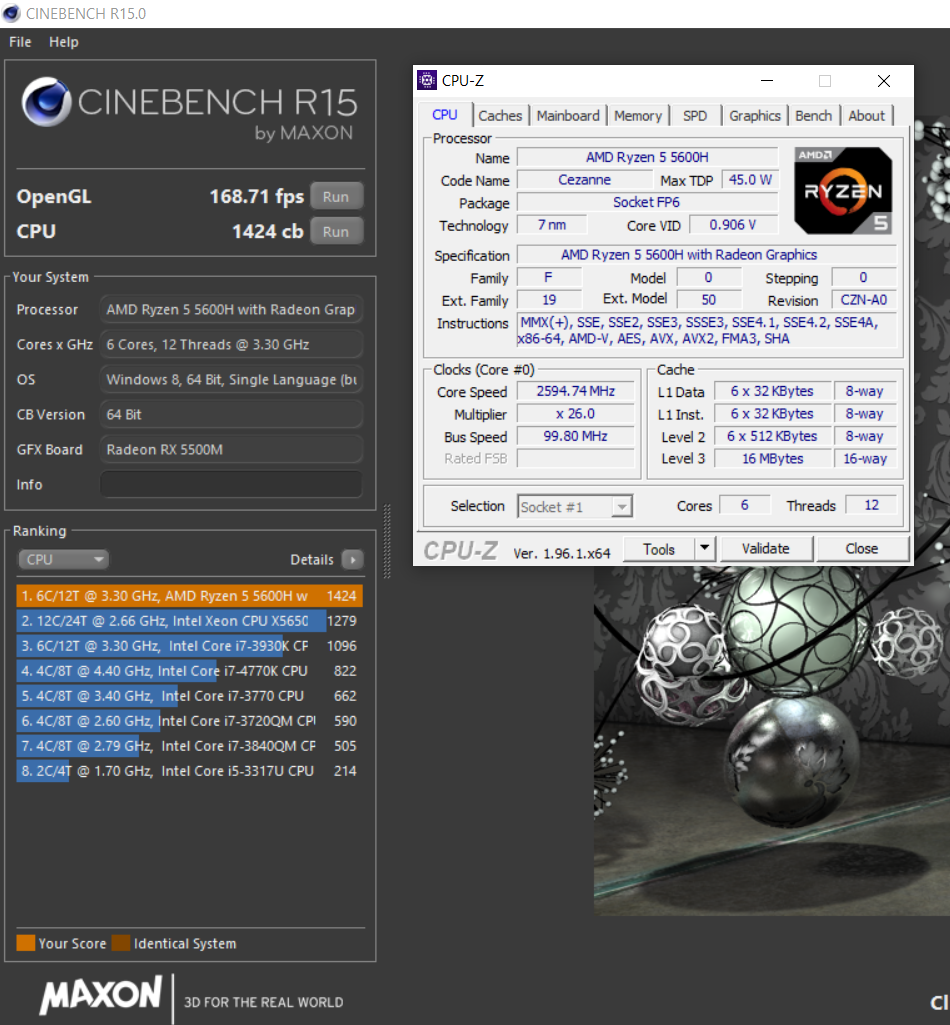Click the Core Speed value 2594.74 MHz

pos(575,391)
